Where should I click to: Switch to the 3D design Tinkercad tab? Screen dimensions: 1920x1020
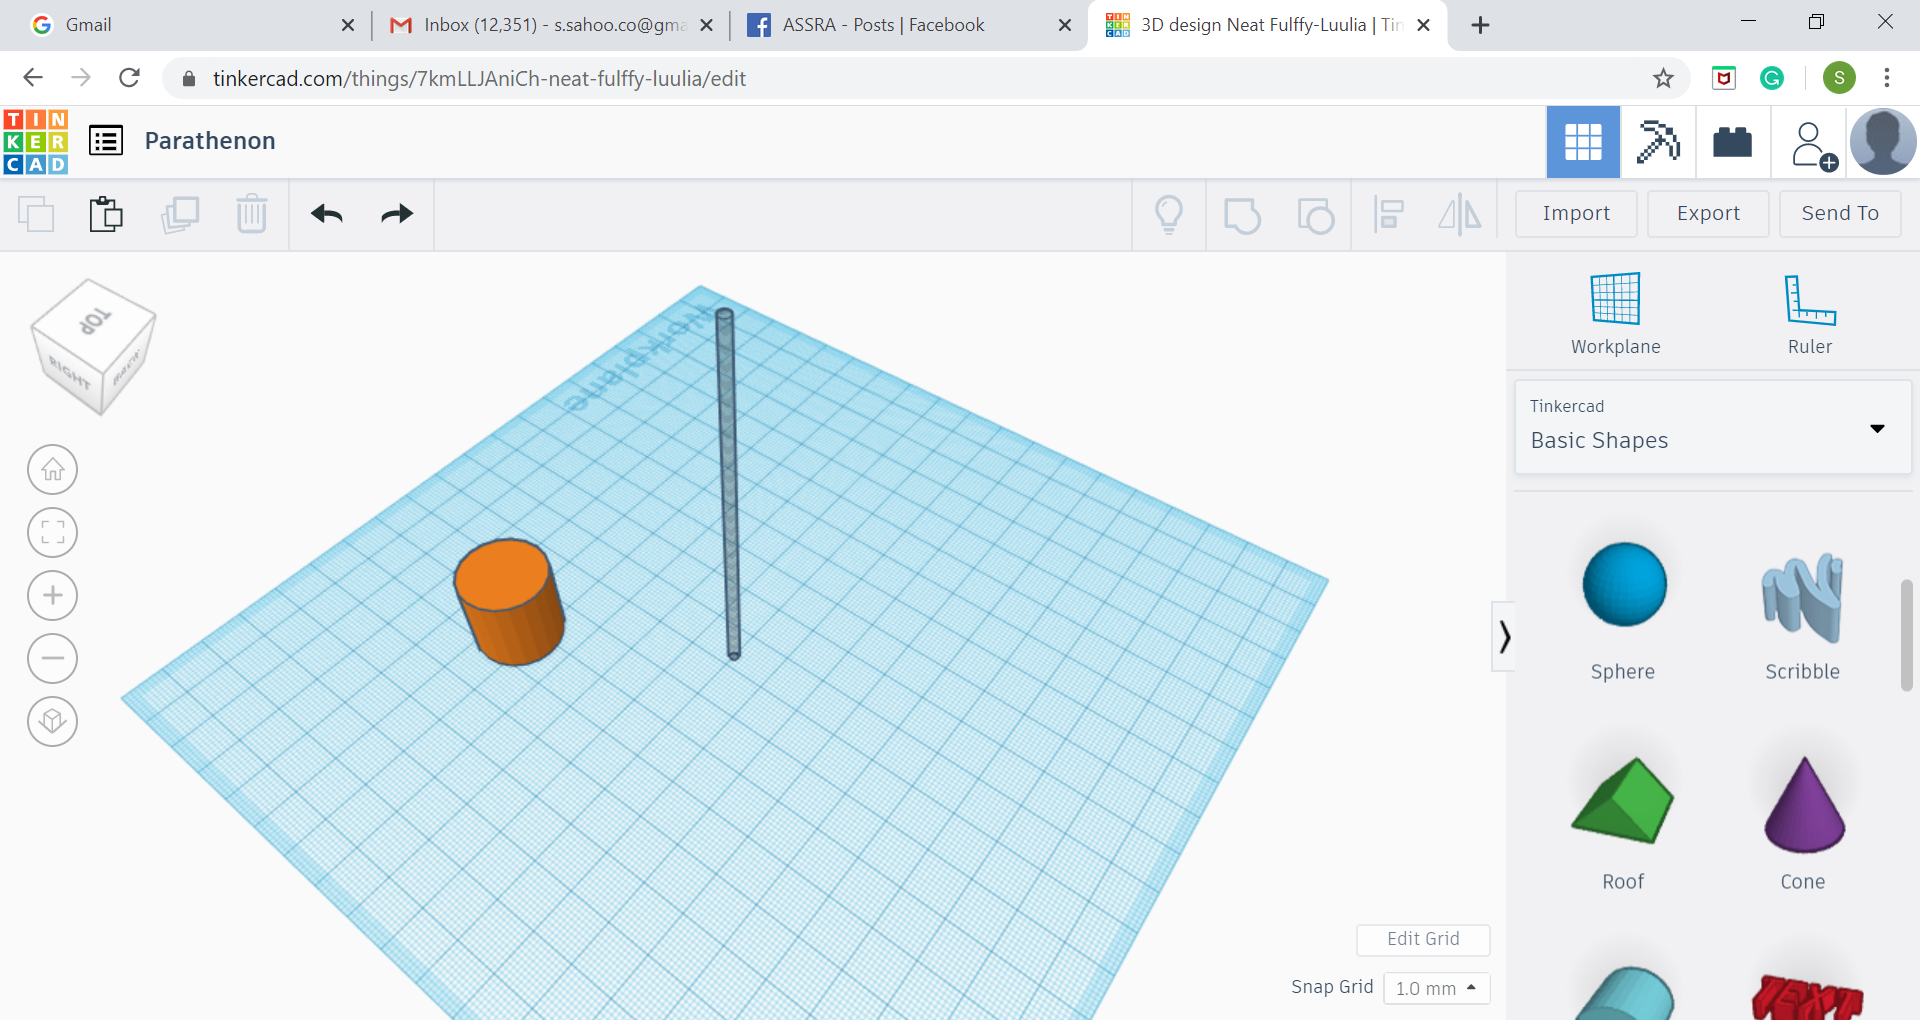(x=1268, y=25)
